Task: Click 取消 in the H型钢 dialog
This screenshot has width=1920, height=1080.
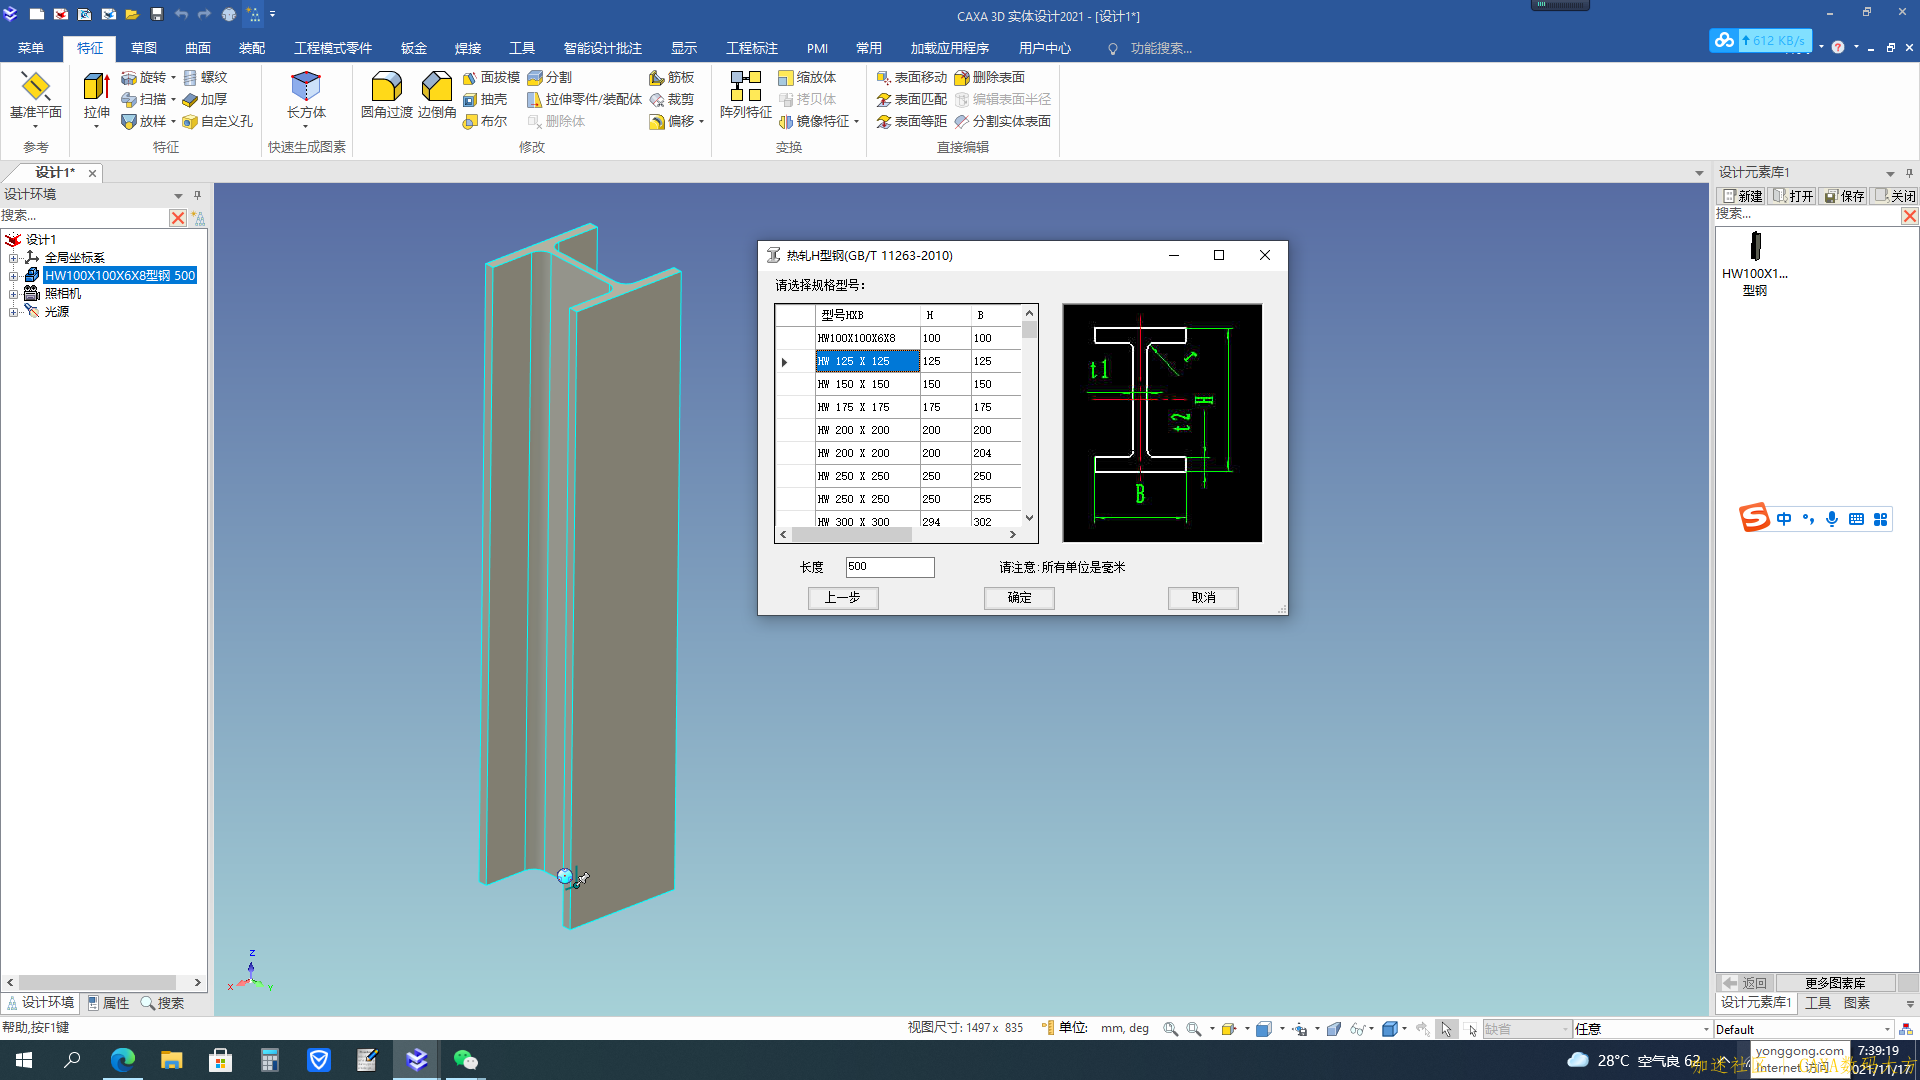Action: 1203,597
